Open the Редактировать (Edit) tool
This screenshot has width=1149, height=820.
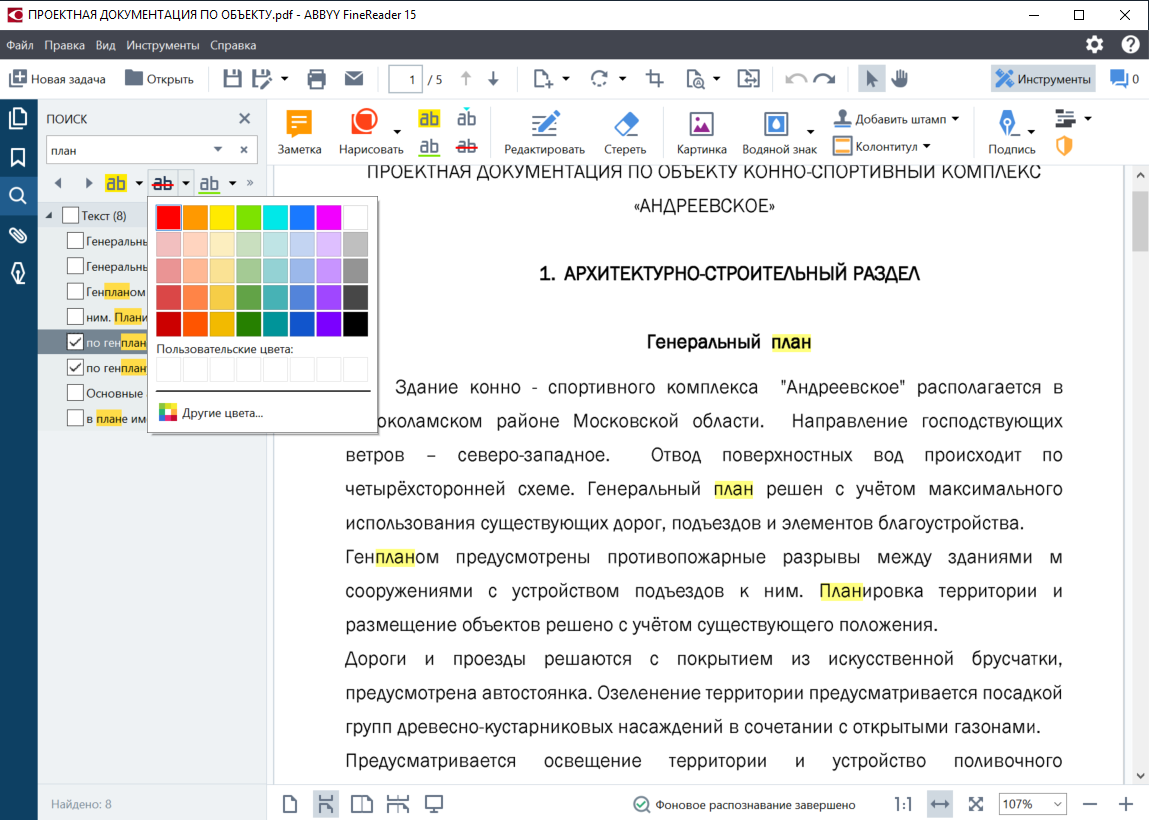point(545,130)
